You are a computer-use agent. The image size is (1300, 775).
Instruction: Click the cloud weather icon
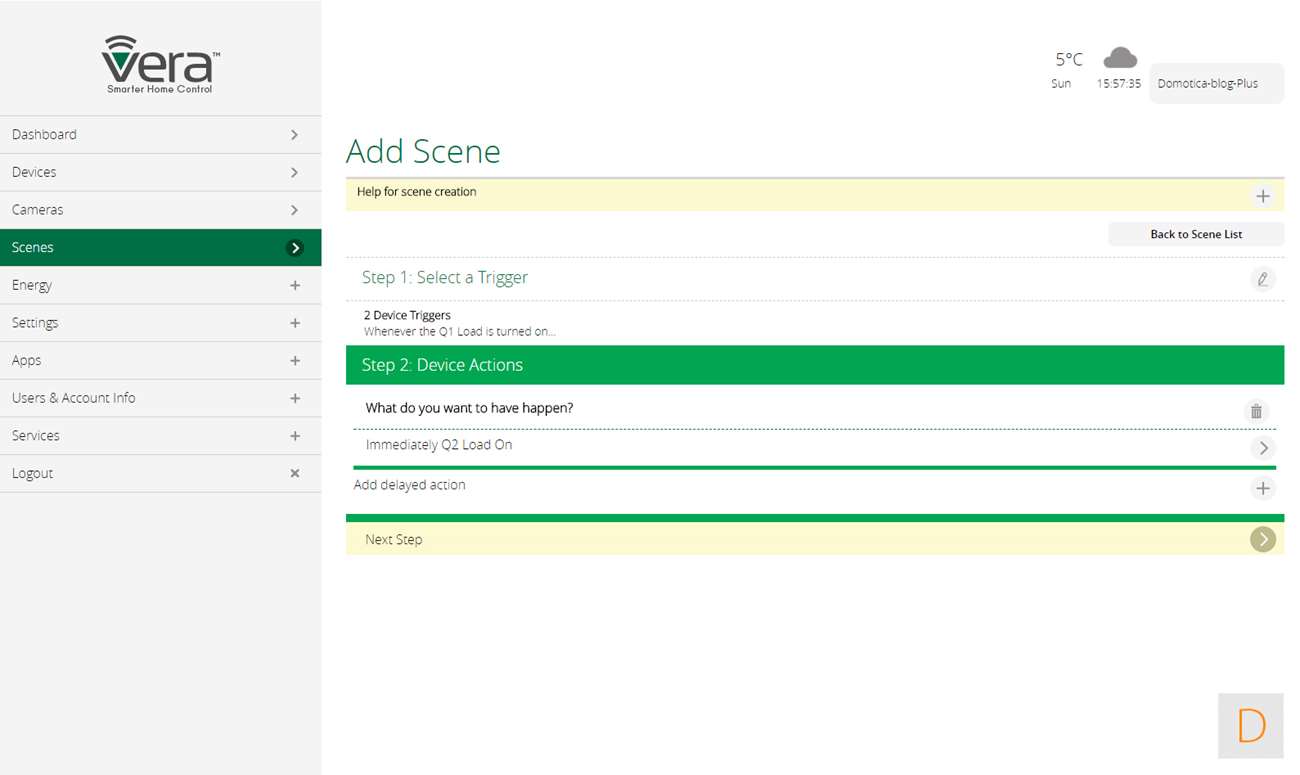click(1119, 58)
